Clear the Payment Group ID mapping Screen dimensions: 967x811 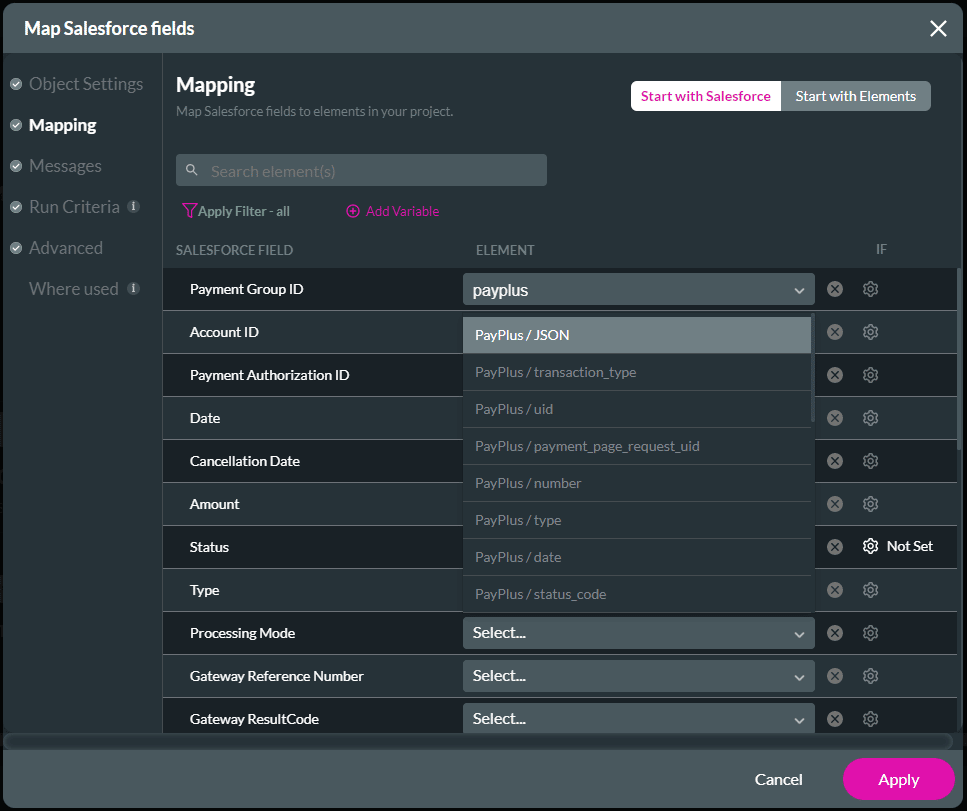[x=835, y=289]
